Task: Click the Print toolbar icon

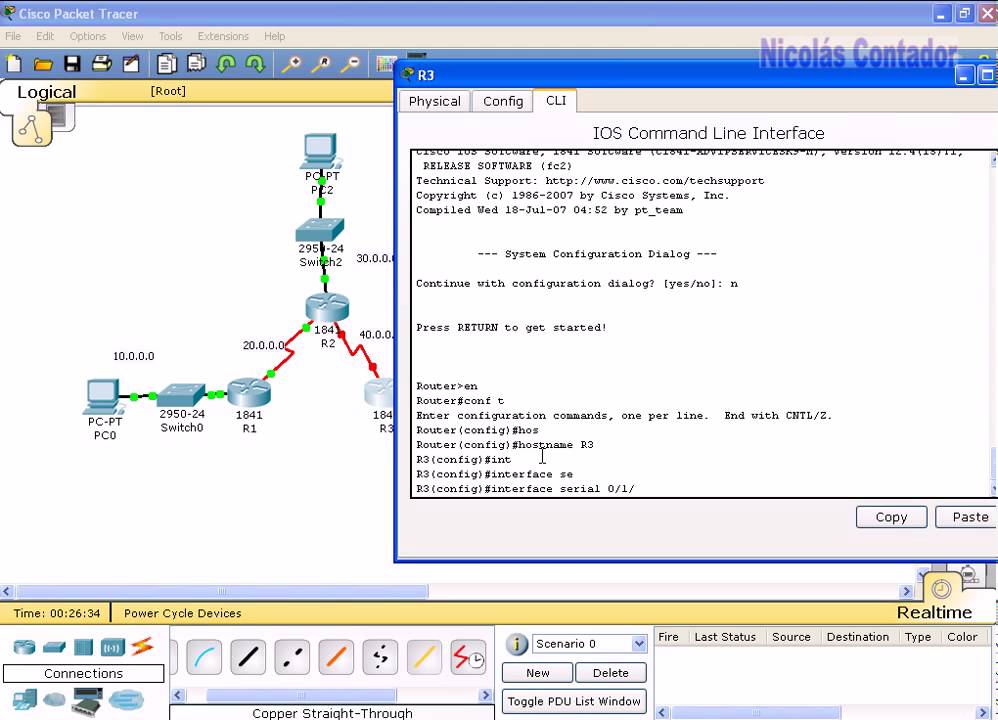Action: [x=102, y=64]
